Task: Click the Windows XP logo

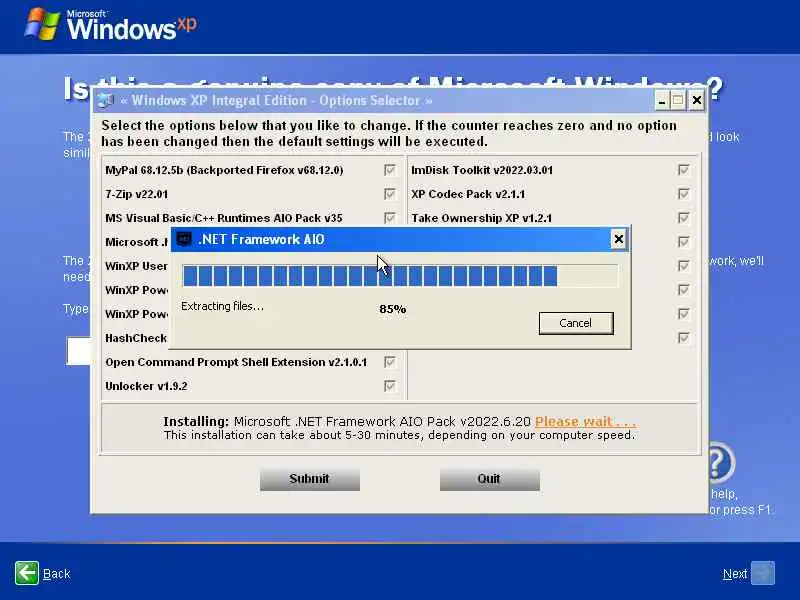Action: [111, 25]
